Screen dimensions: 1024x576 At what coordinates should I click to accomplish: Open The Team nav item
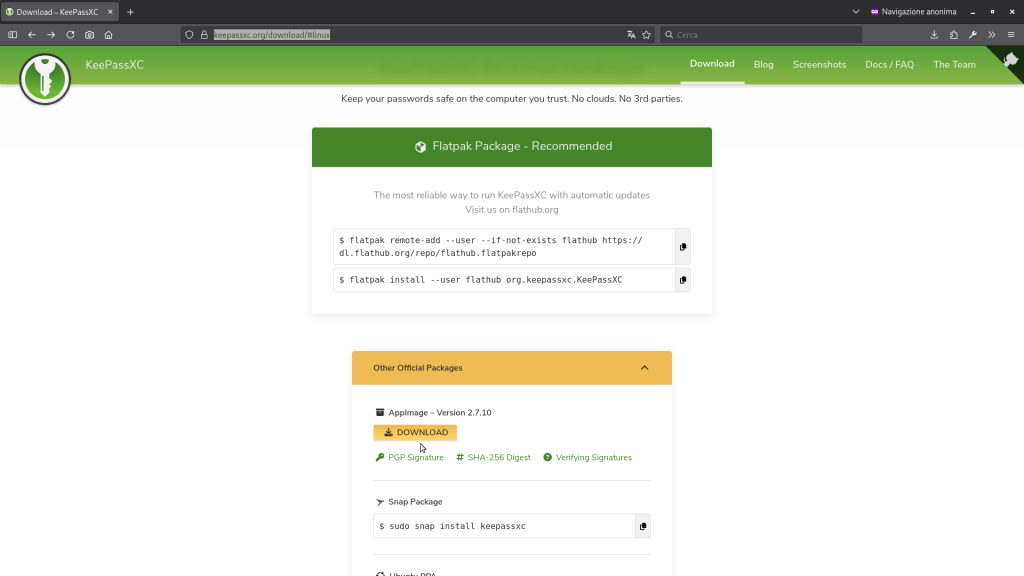[x=954, y=65]
